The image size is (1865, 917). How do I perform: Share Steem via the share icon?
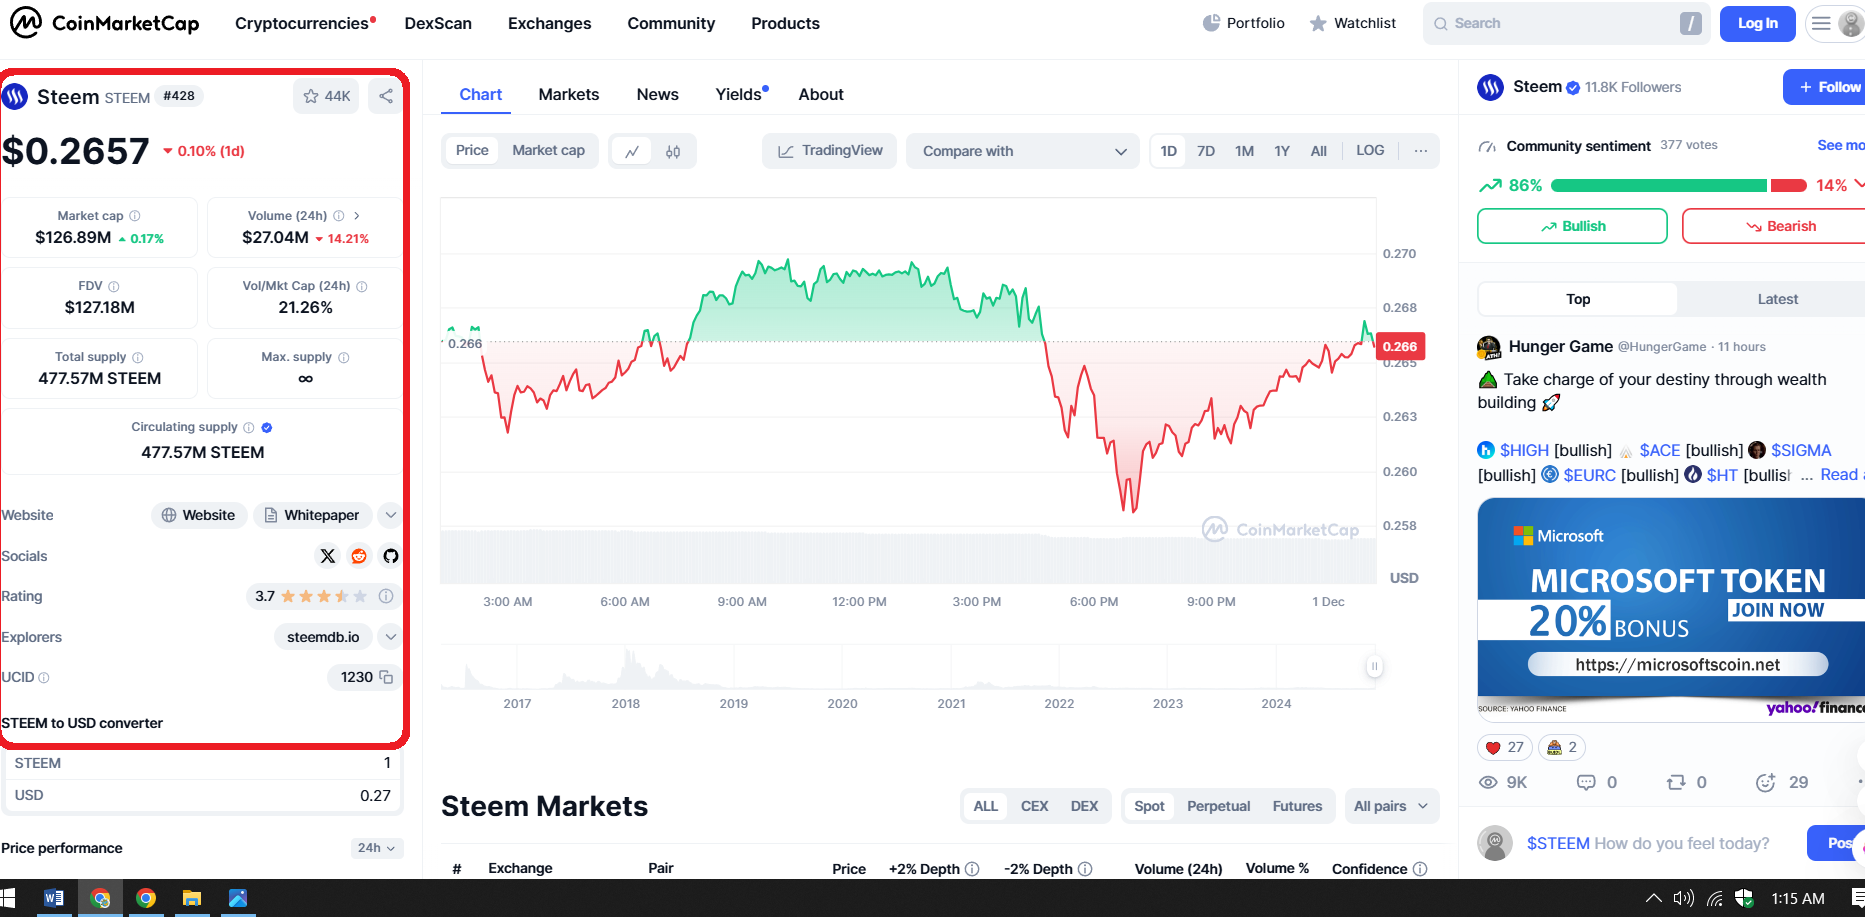[x=386, y=96]
